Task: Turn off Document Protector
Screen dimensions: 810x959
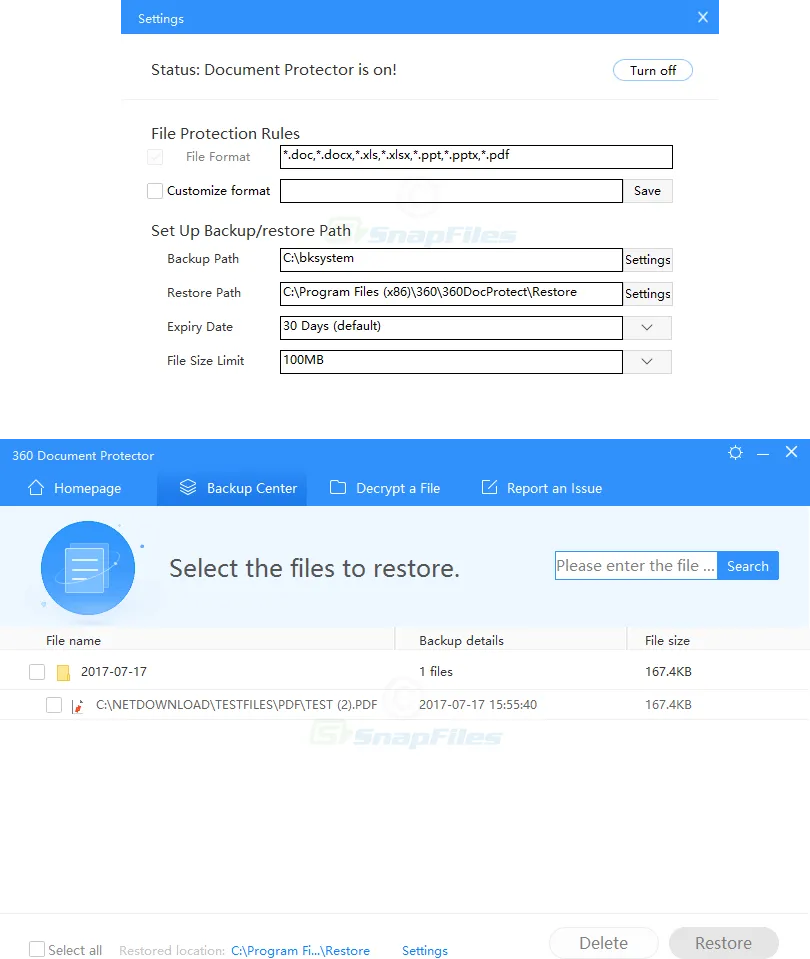Action: point(653,70)
